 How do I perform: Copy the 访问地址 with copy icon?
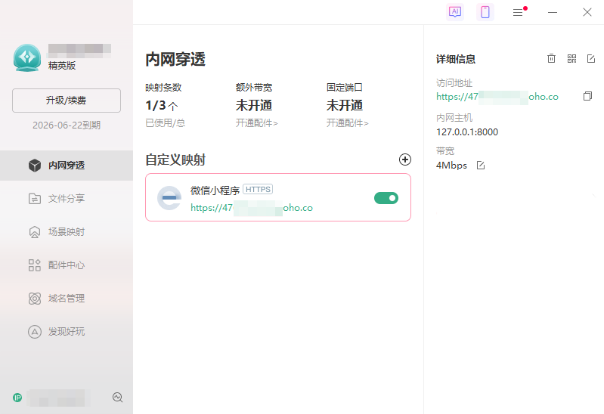tap(587, 96)
